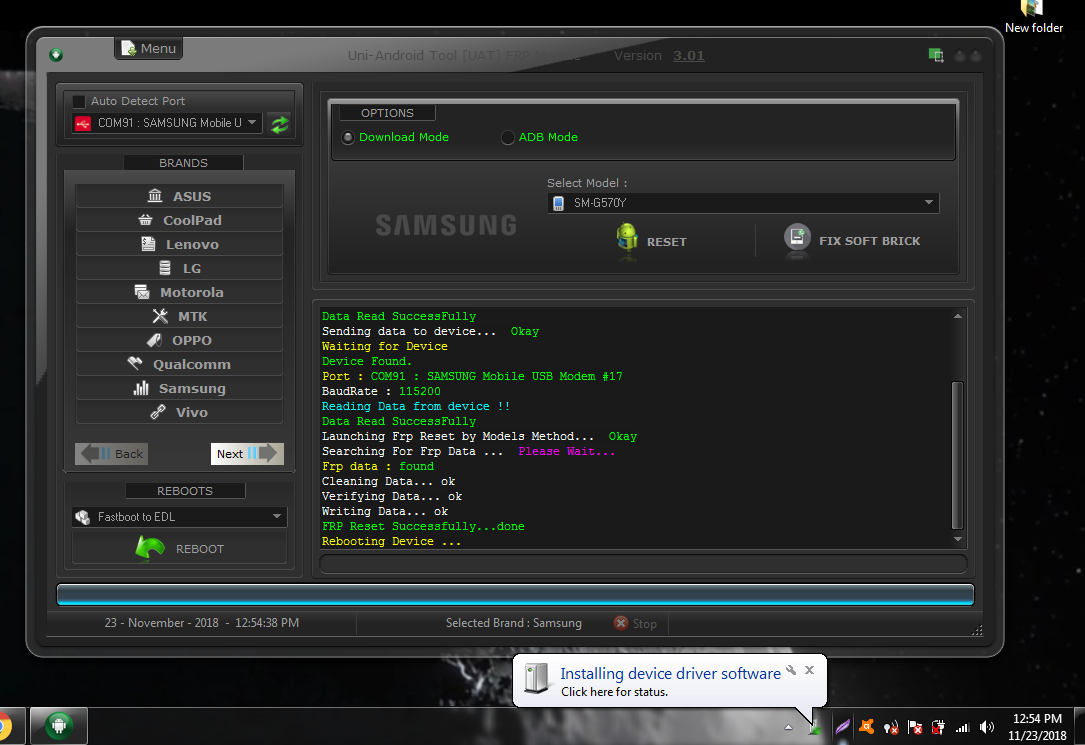Click the log scrollbar up arrow
Screen dimensions: 1085x745
[958, 316]
